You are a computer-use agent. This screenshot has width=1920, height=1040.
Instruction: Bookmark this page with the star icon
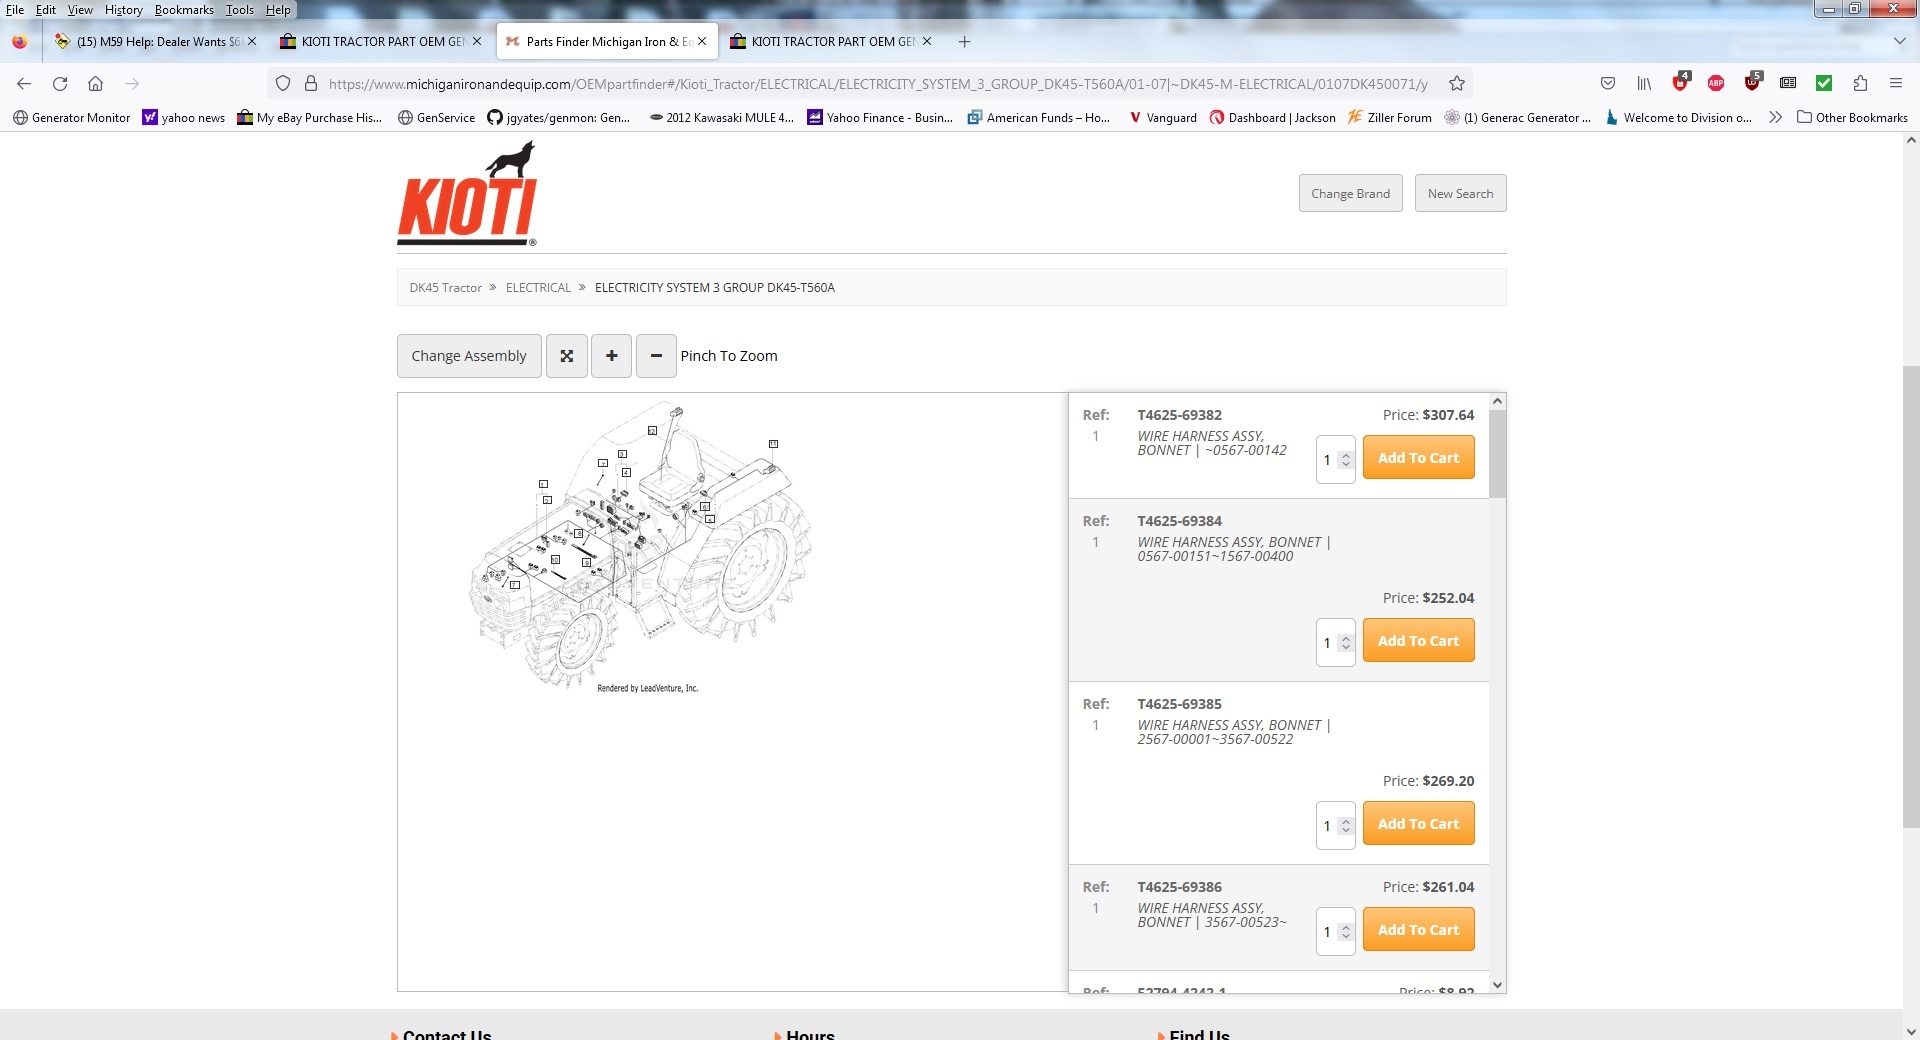pyautogui.click(x=1457, y=84)
